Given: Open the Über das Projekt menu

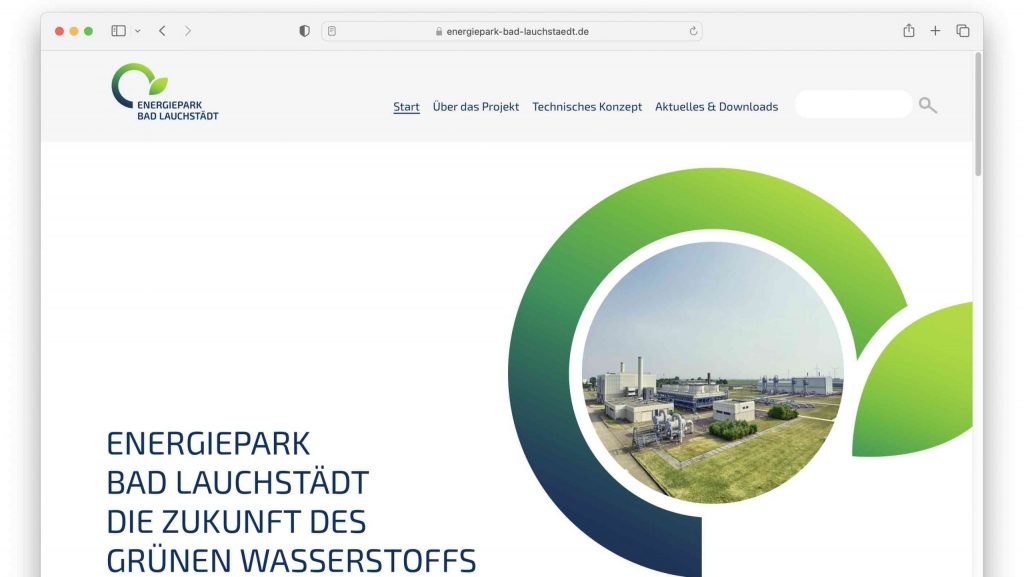Looking at the screenshot, I should (475, 106).
